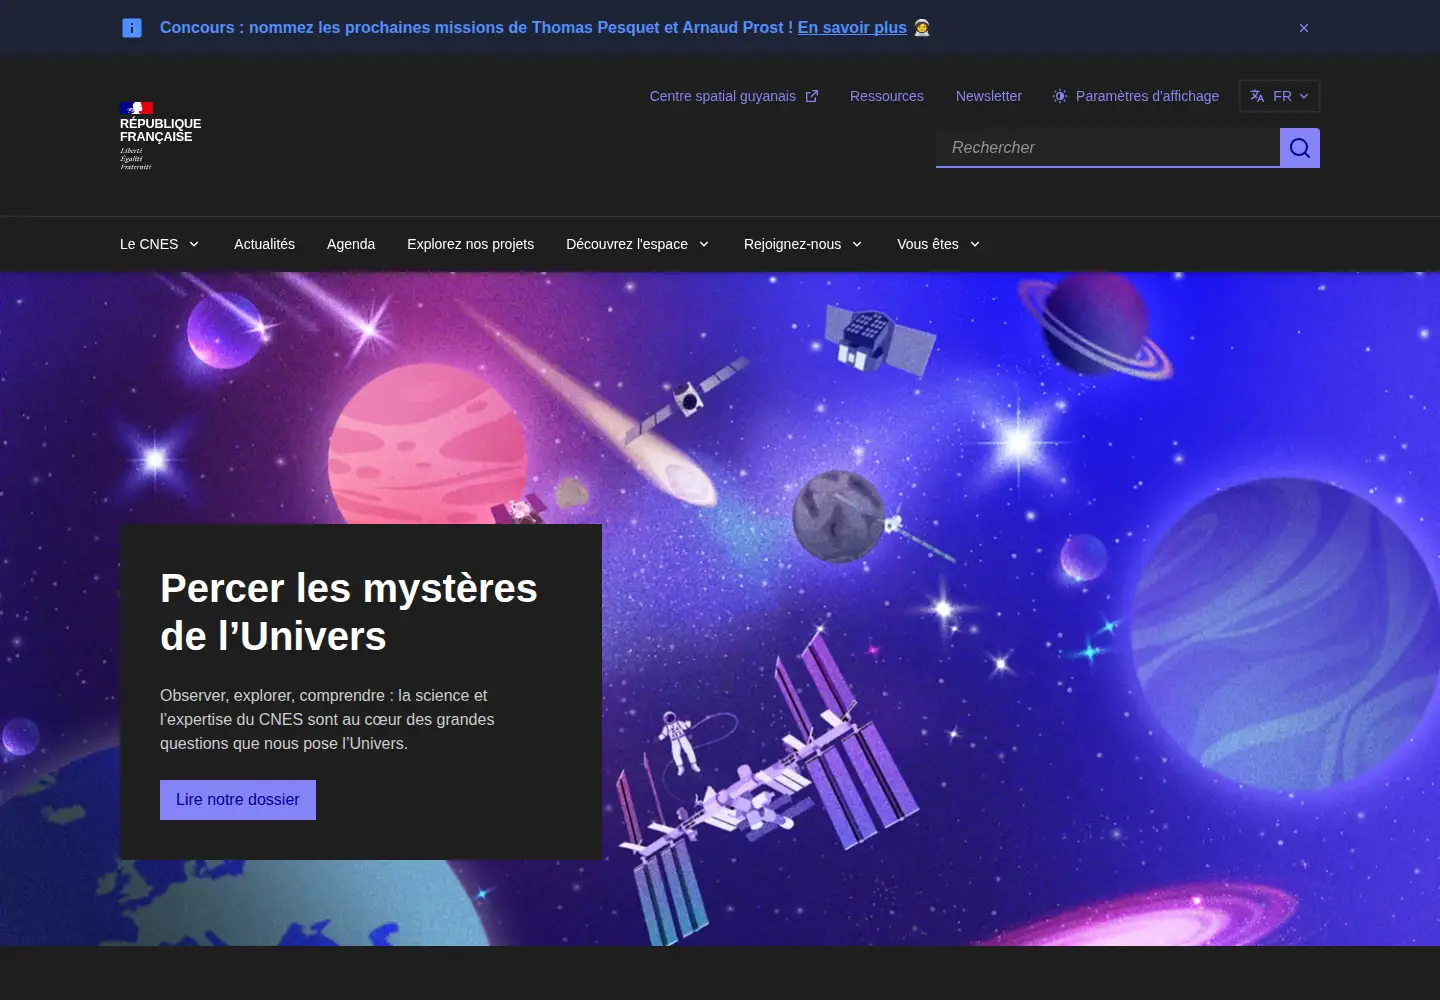Click the translate icon next to FR
Viewport: 1440px width, 1000px height.
tap(1257, 96)
